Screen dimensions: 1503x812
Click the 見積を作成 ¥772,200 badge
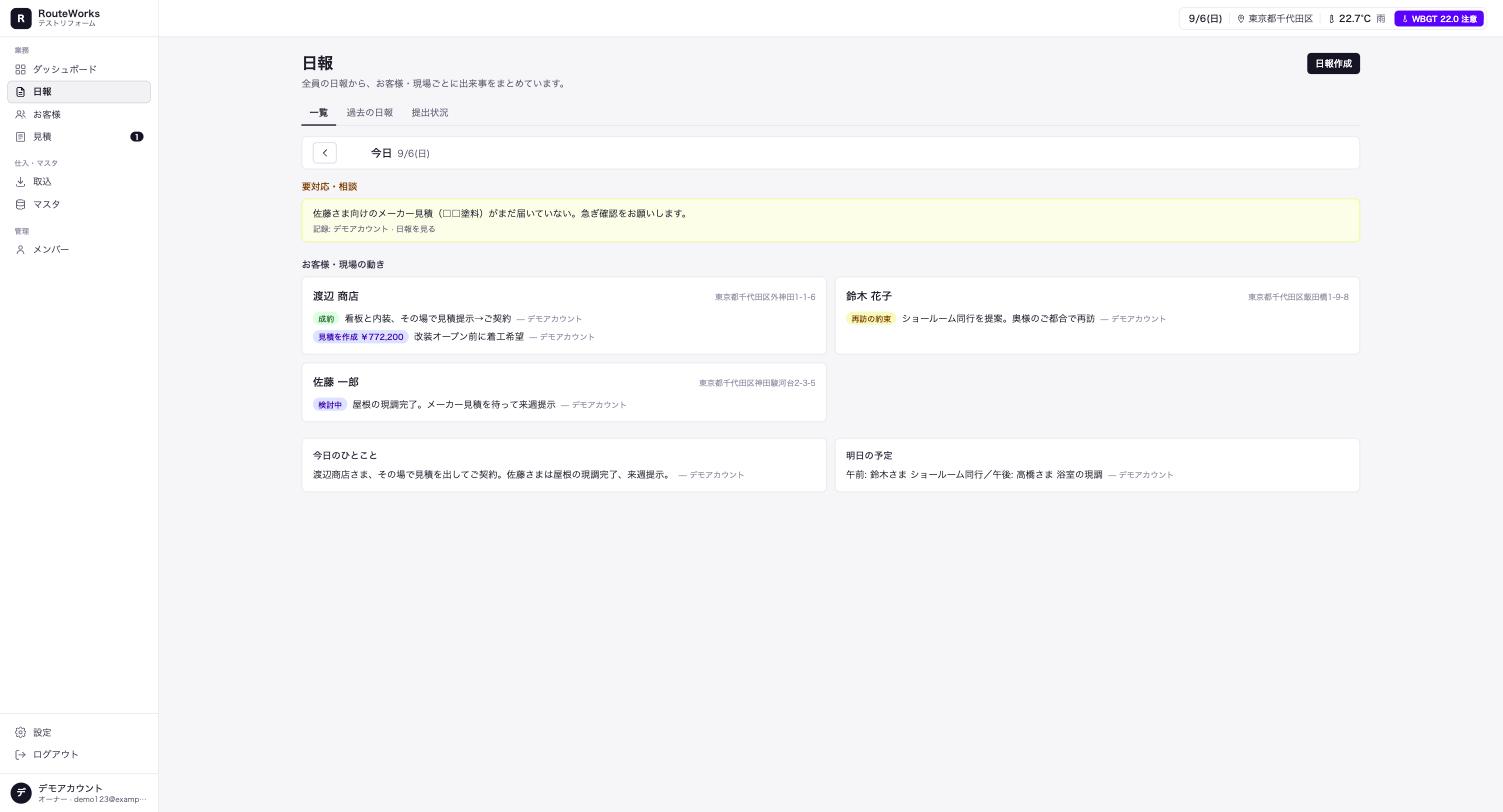pos(361,337)
